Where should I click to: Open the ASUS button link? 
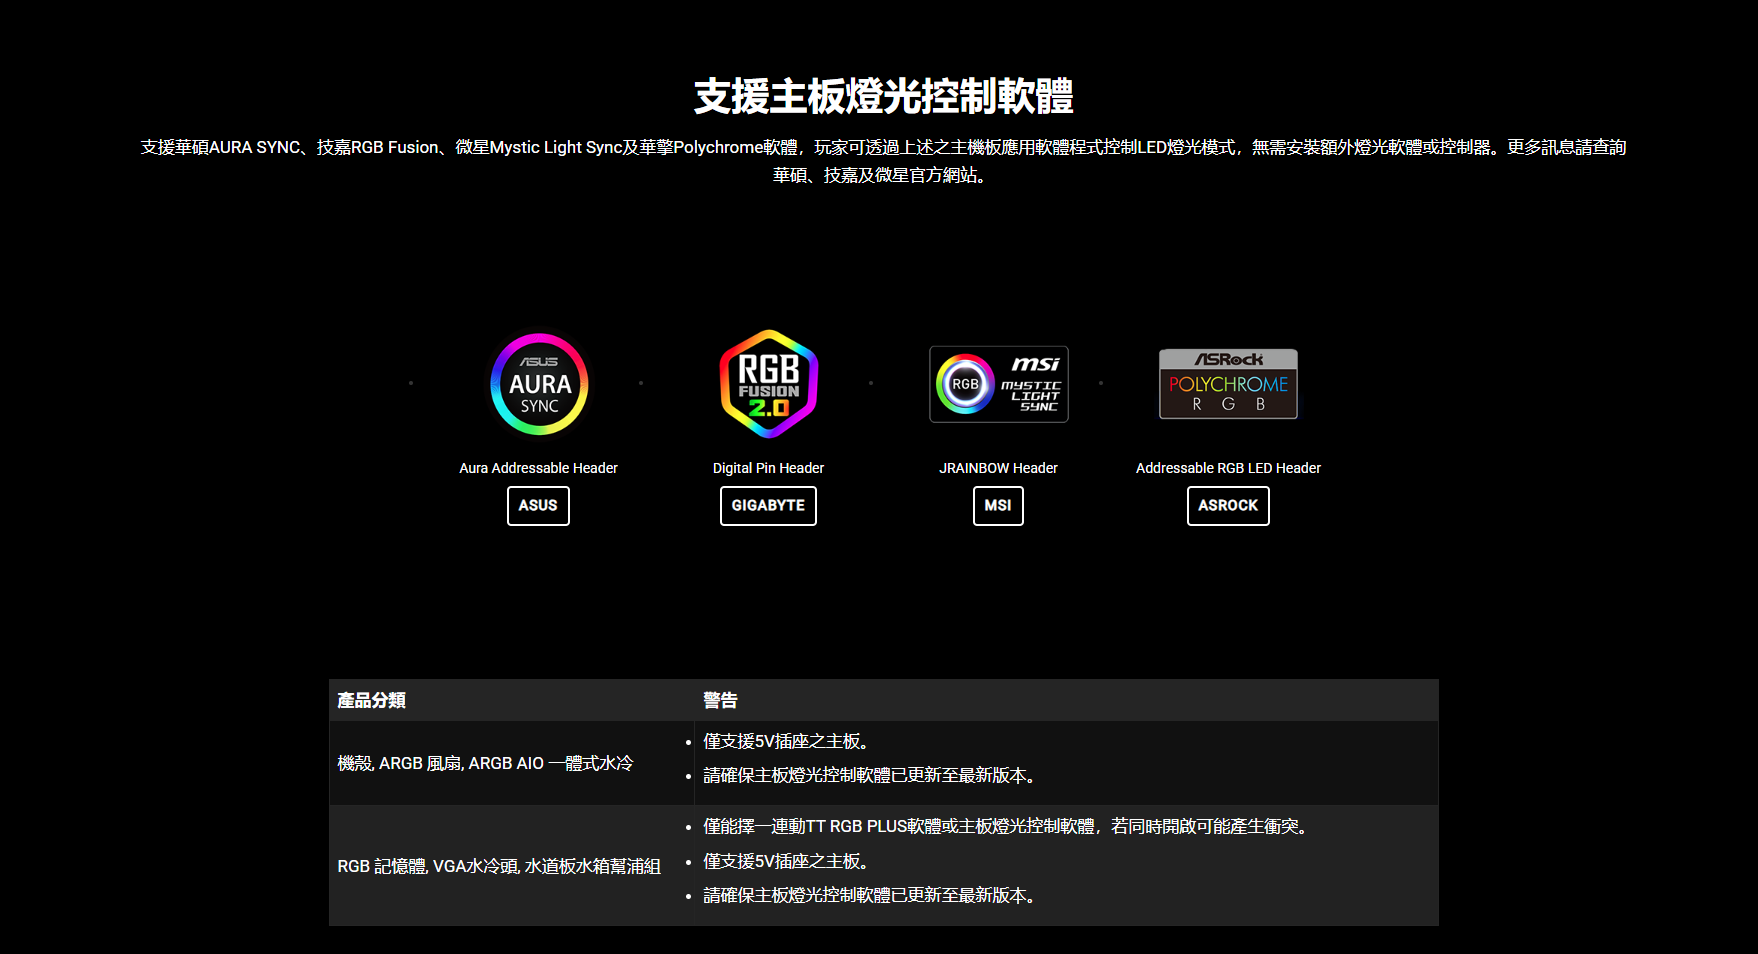538,506
